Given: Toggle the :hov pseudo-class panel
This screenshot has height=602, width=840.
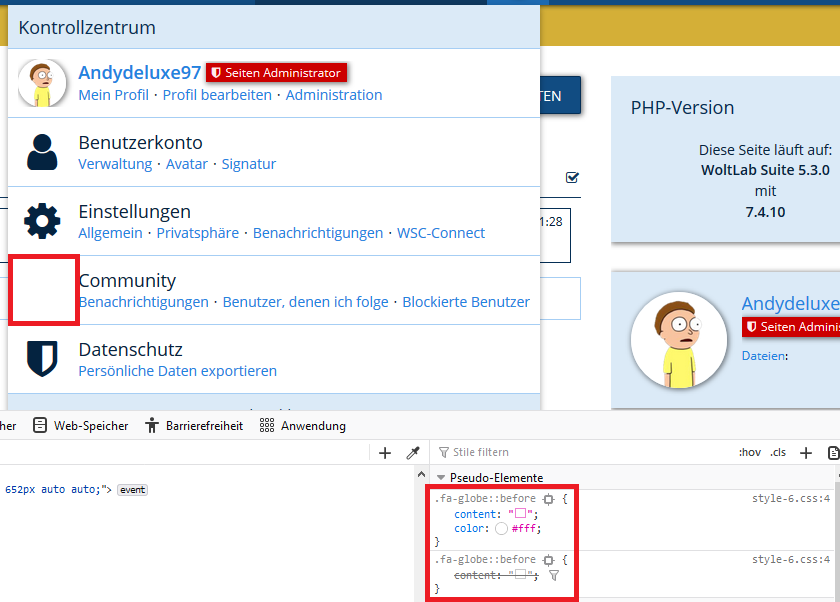Looking at the screenshot, I should pyautogui.click(x=749, y=453).
